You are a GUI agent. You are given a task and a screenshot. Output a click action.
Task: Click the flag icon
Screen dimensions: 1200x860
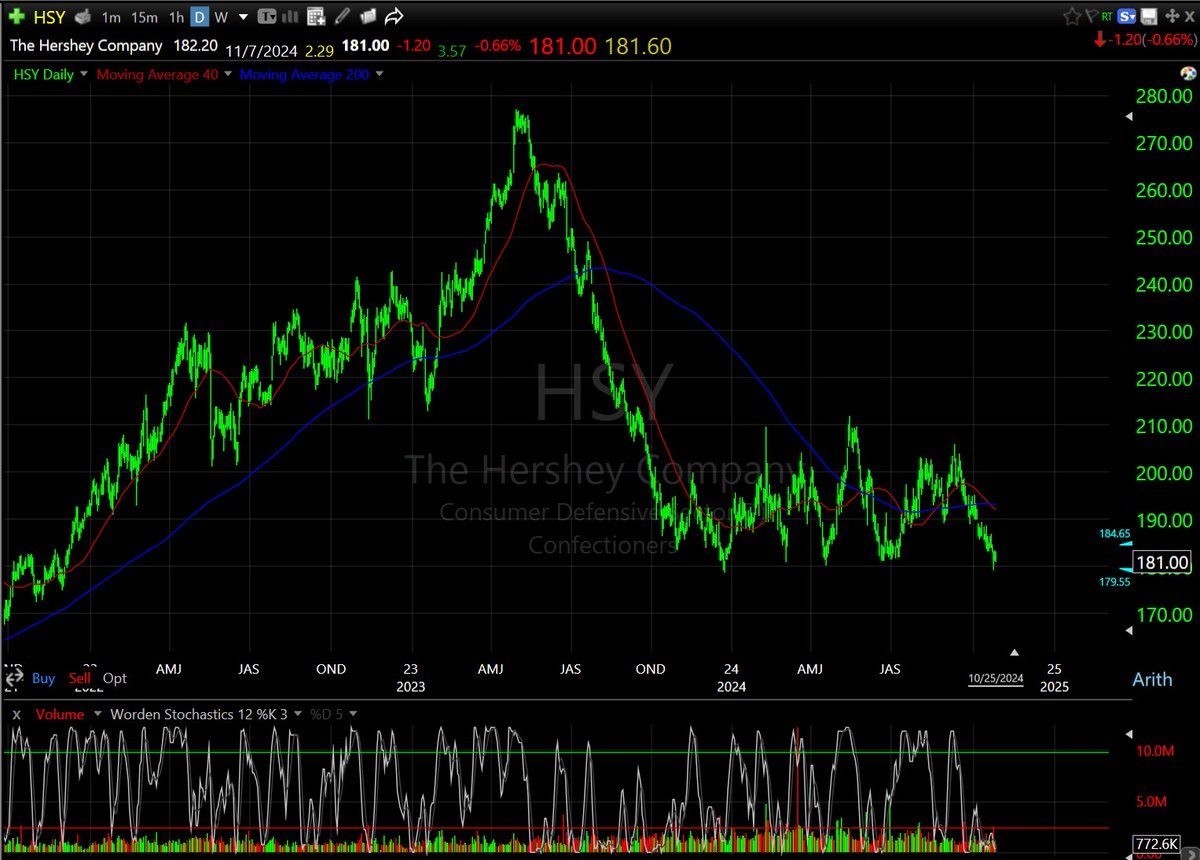[x=1091, y=16]
